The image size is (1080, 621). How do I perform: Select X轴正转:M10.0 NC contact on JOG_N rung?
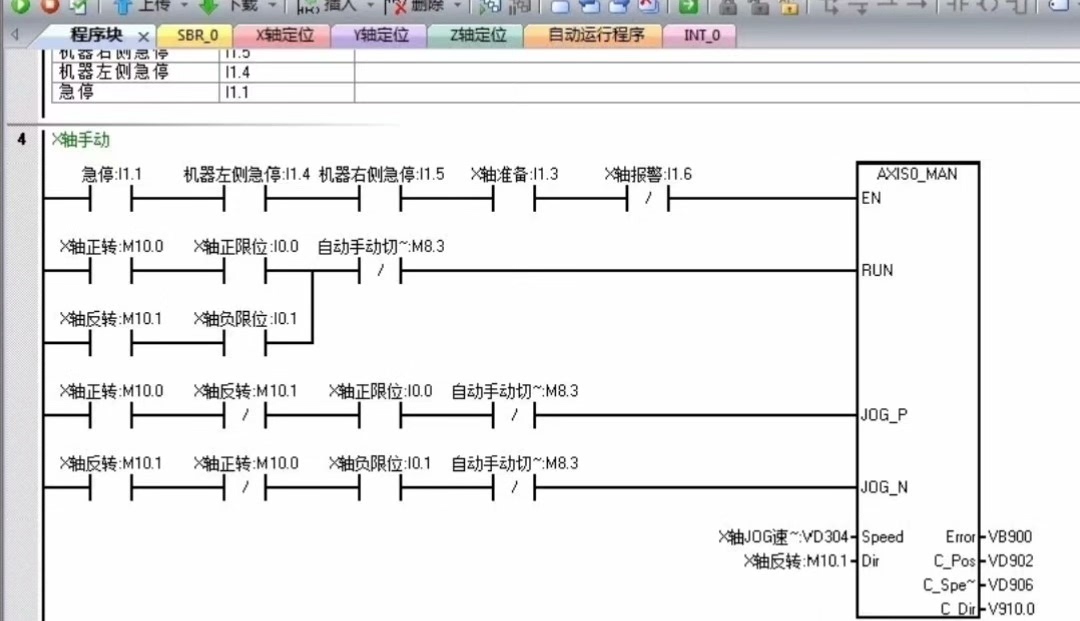coord(245,488)
